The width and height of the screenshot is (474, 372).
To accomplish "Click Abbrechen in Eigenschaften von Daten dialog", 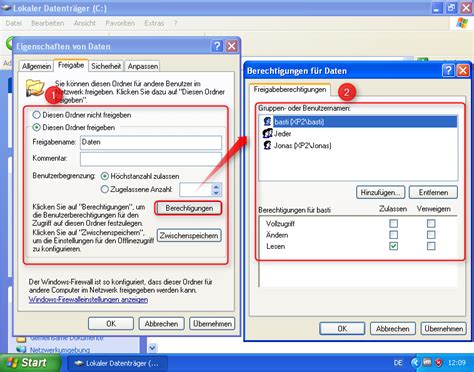I will pos(161,324).
